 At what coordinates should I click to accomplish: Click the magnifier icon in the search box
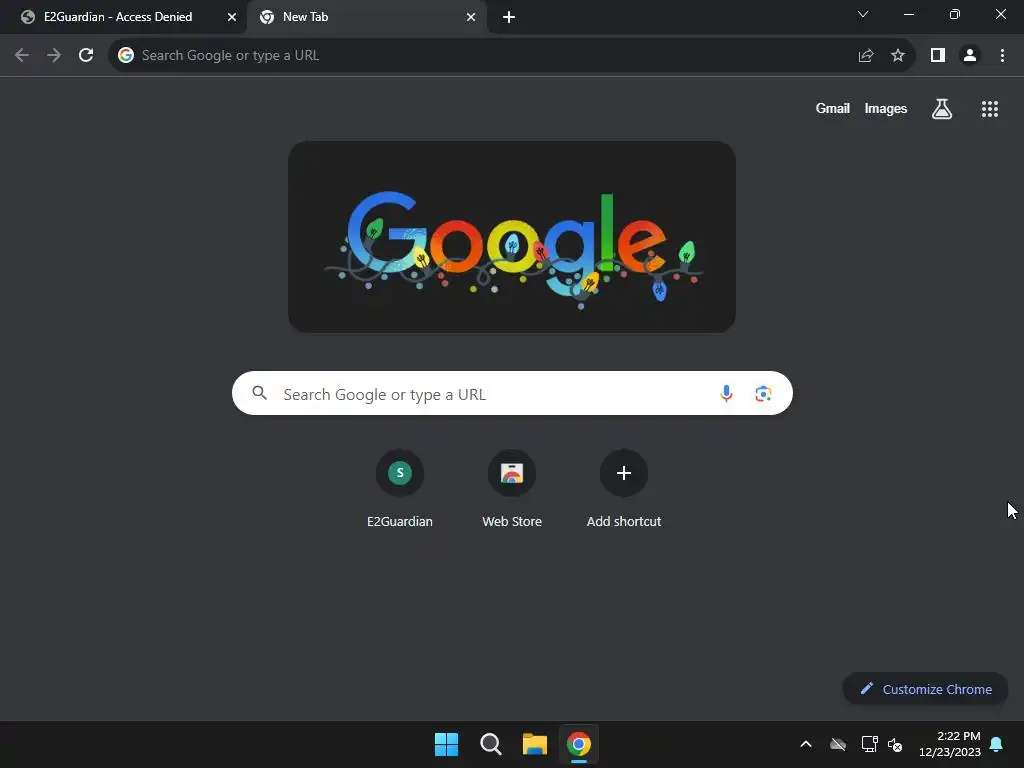[x=259, y=392]
